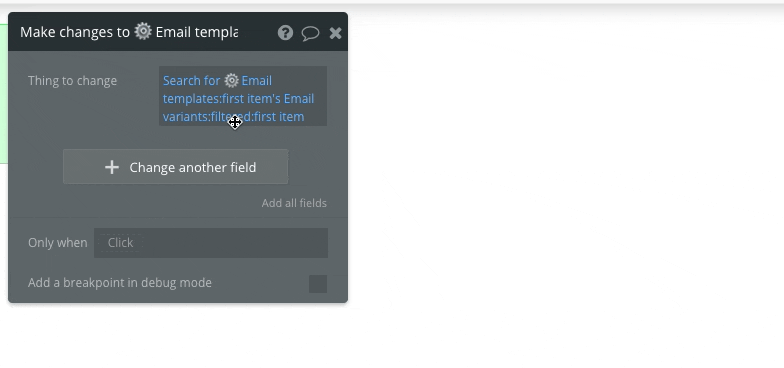The width and height of the screenshot is (784, 368).
Task: Click the "Make changes to" title text
Action: [x=75, y=32]
